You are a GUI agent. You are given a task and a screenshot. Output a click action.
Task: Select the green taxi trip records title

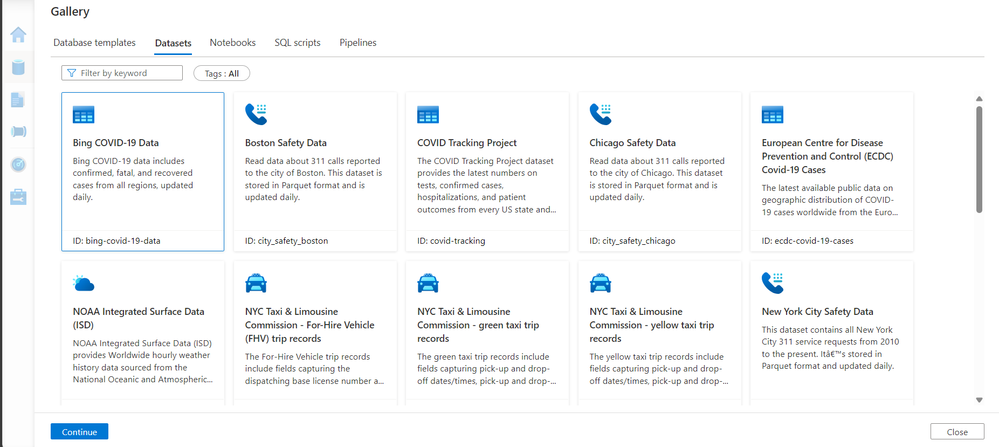pyautogui.click(x=478, y=325)
